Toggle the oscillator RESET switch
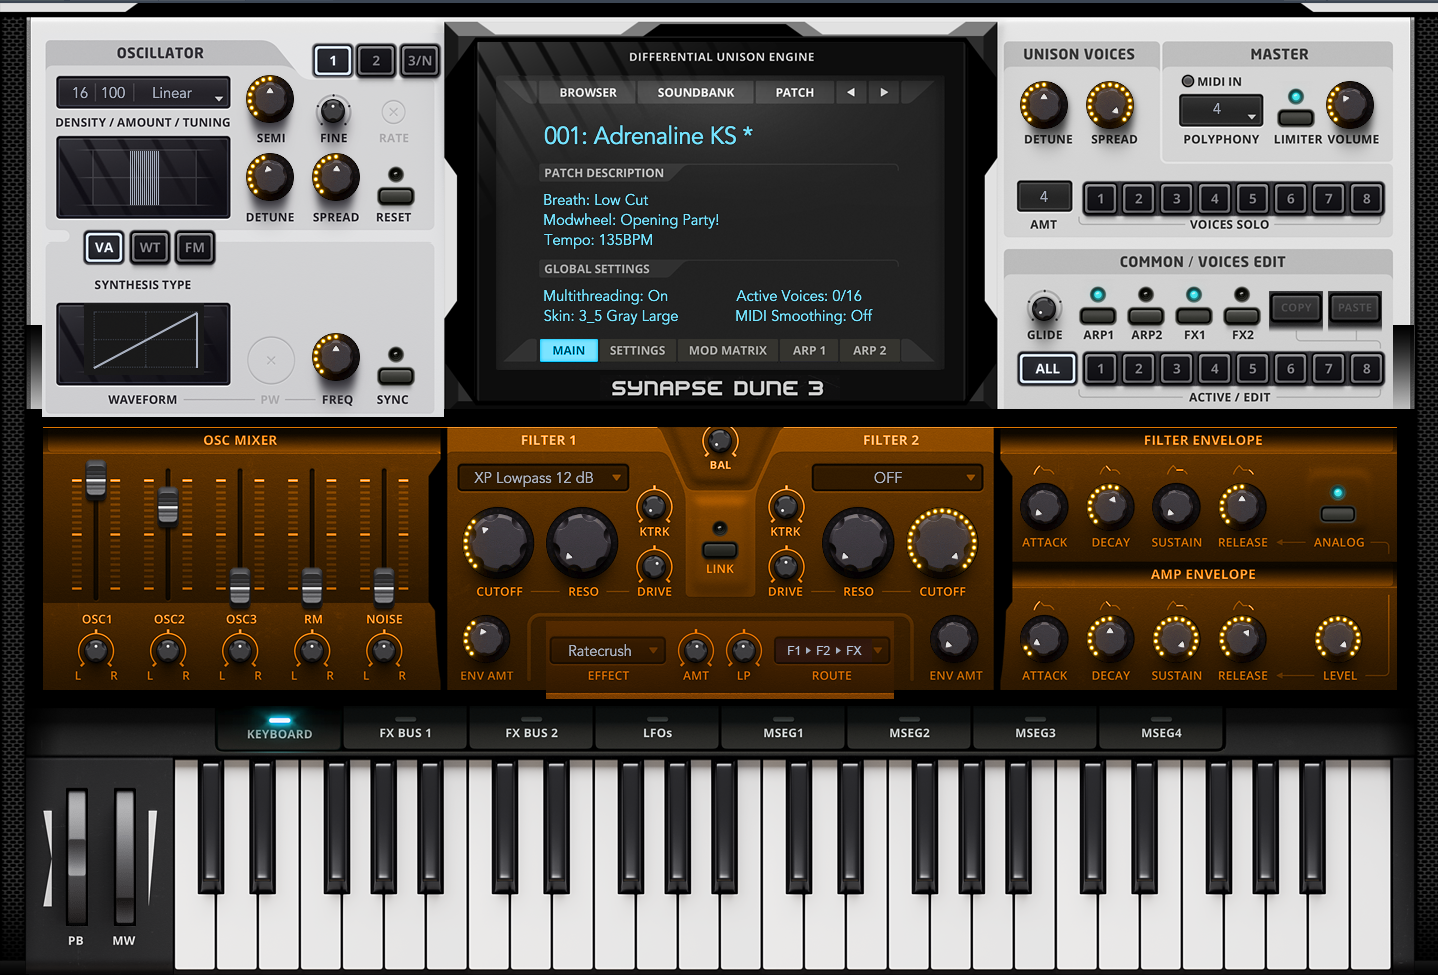This screenshot has width=1438, height=975. click(x=395, y=196)
